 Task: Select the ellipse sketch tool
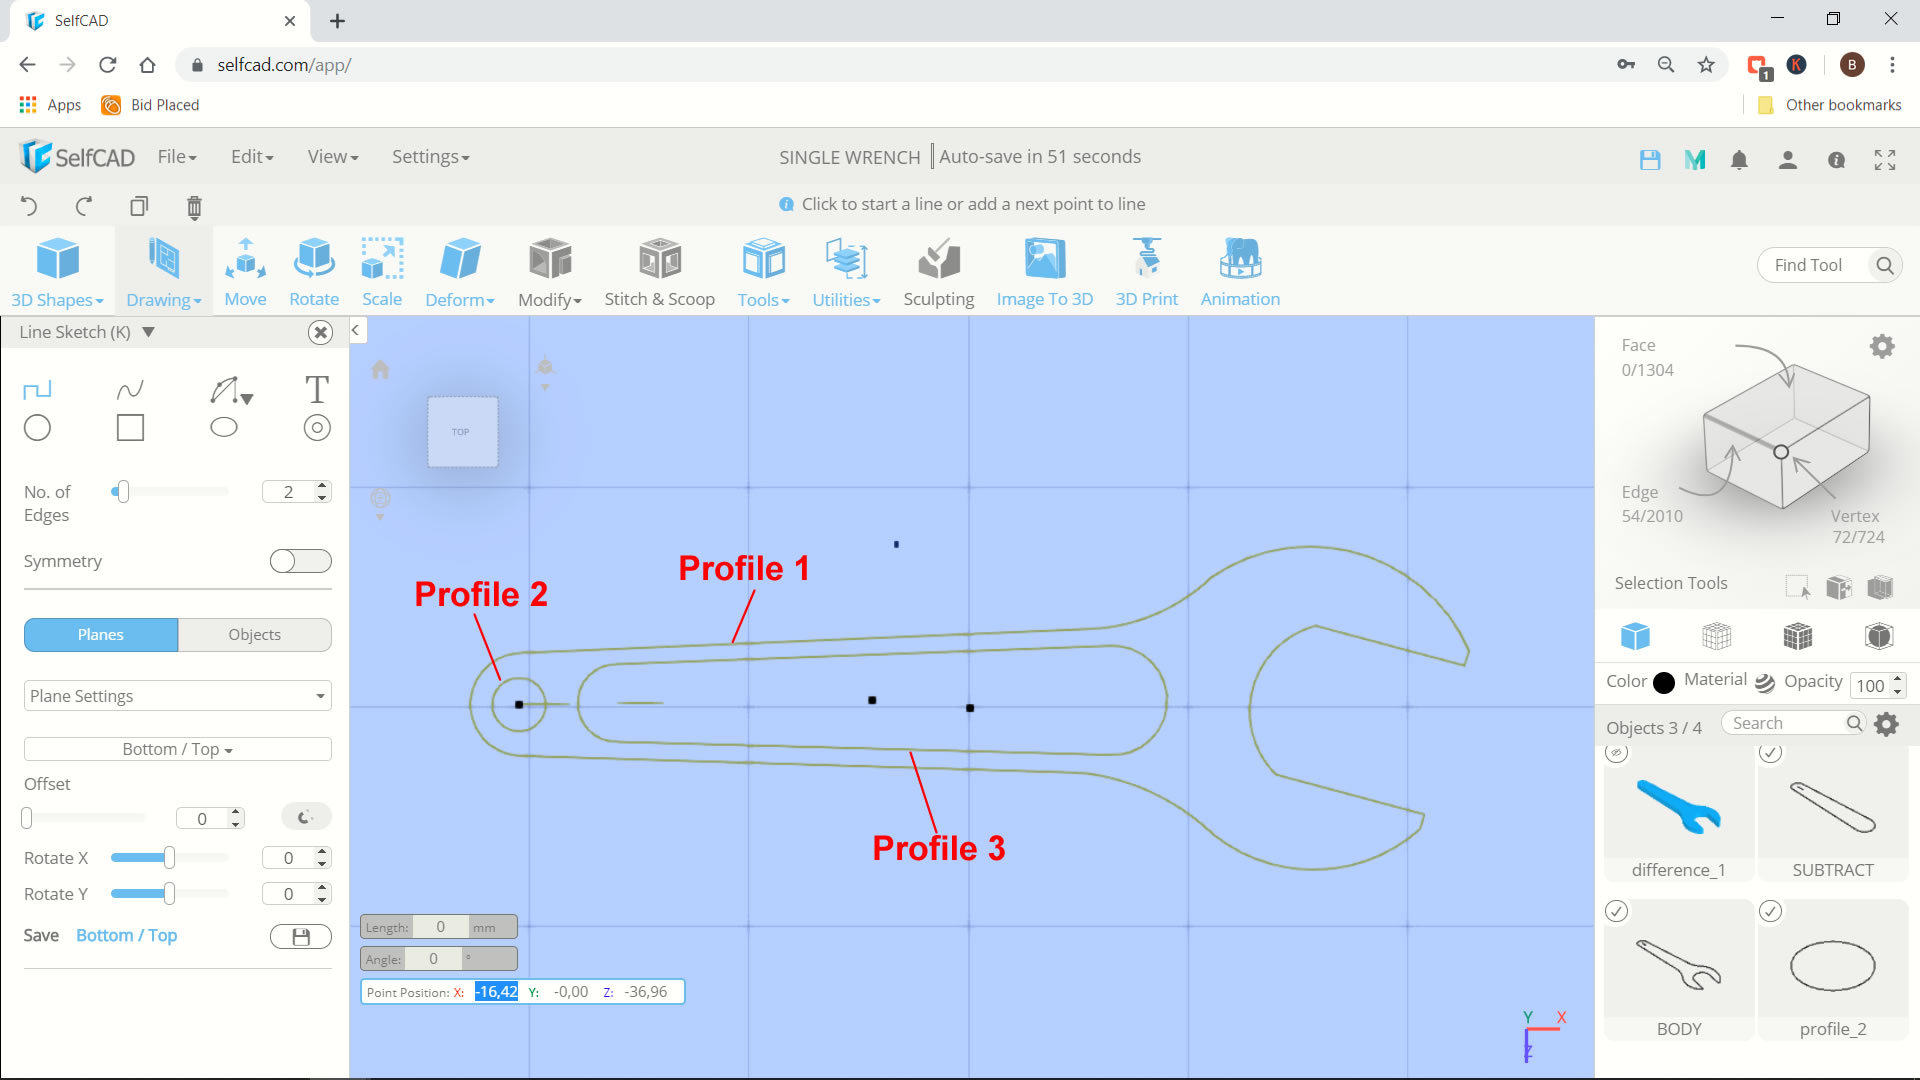pos(224,428)
